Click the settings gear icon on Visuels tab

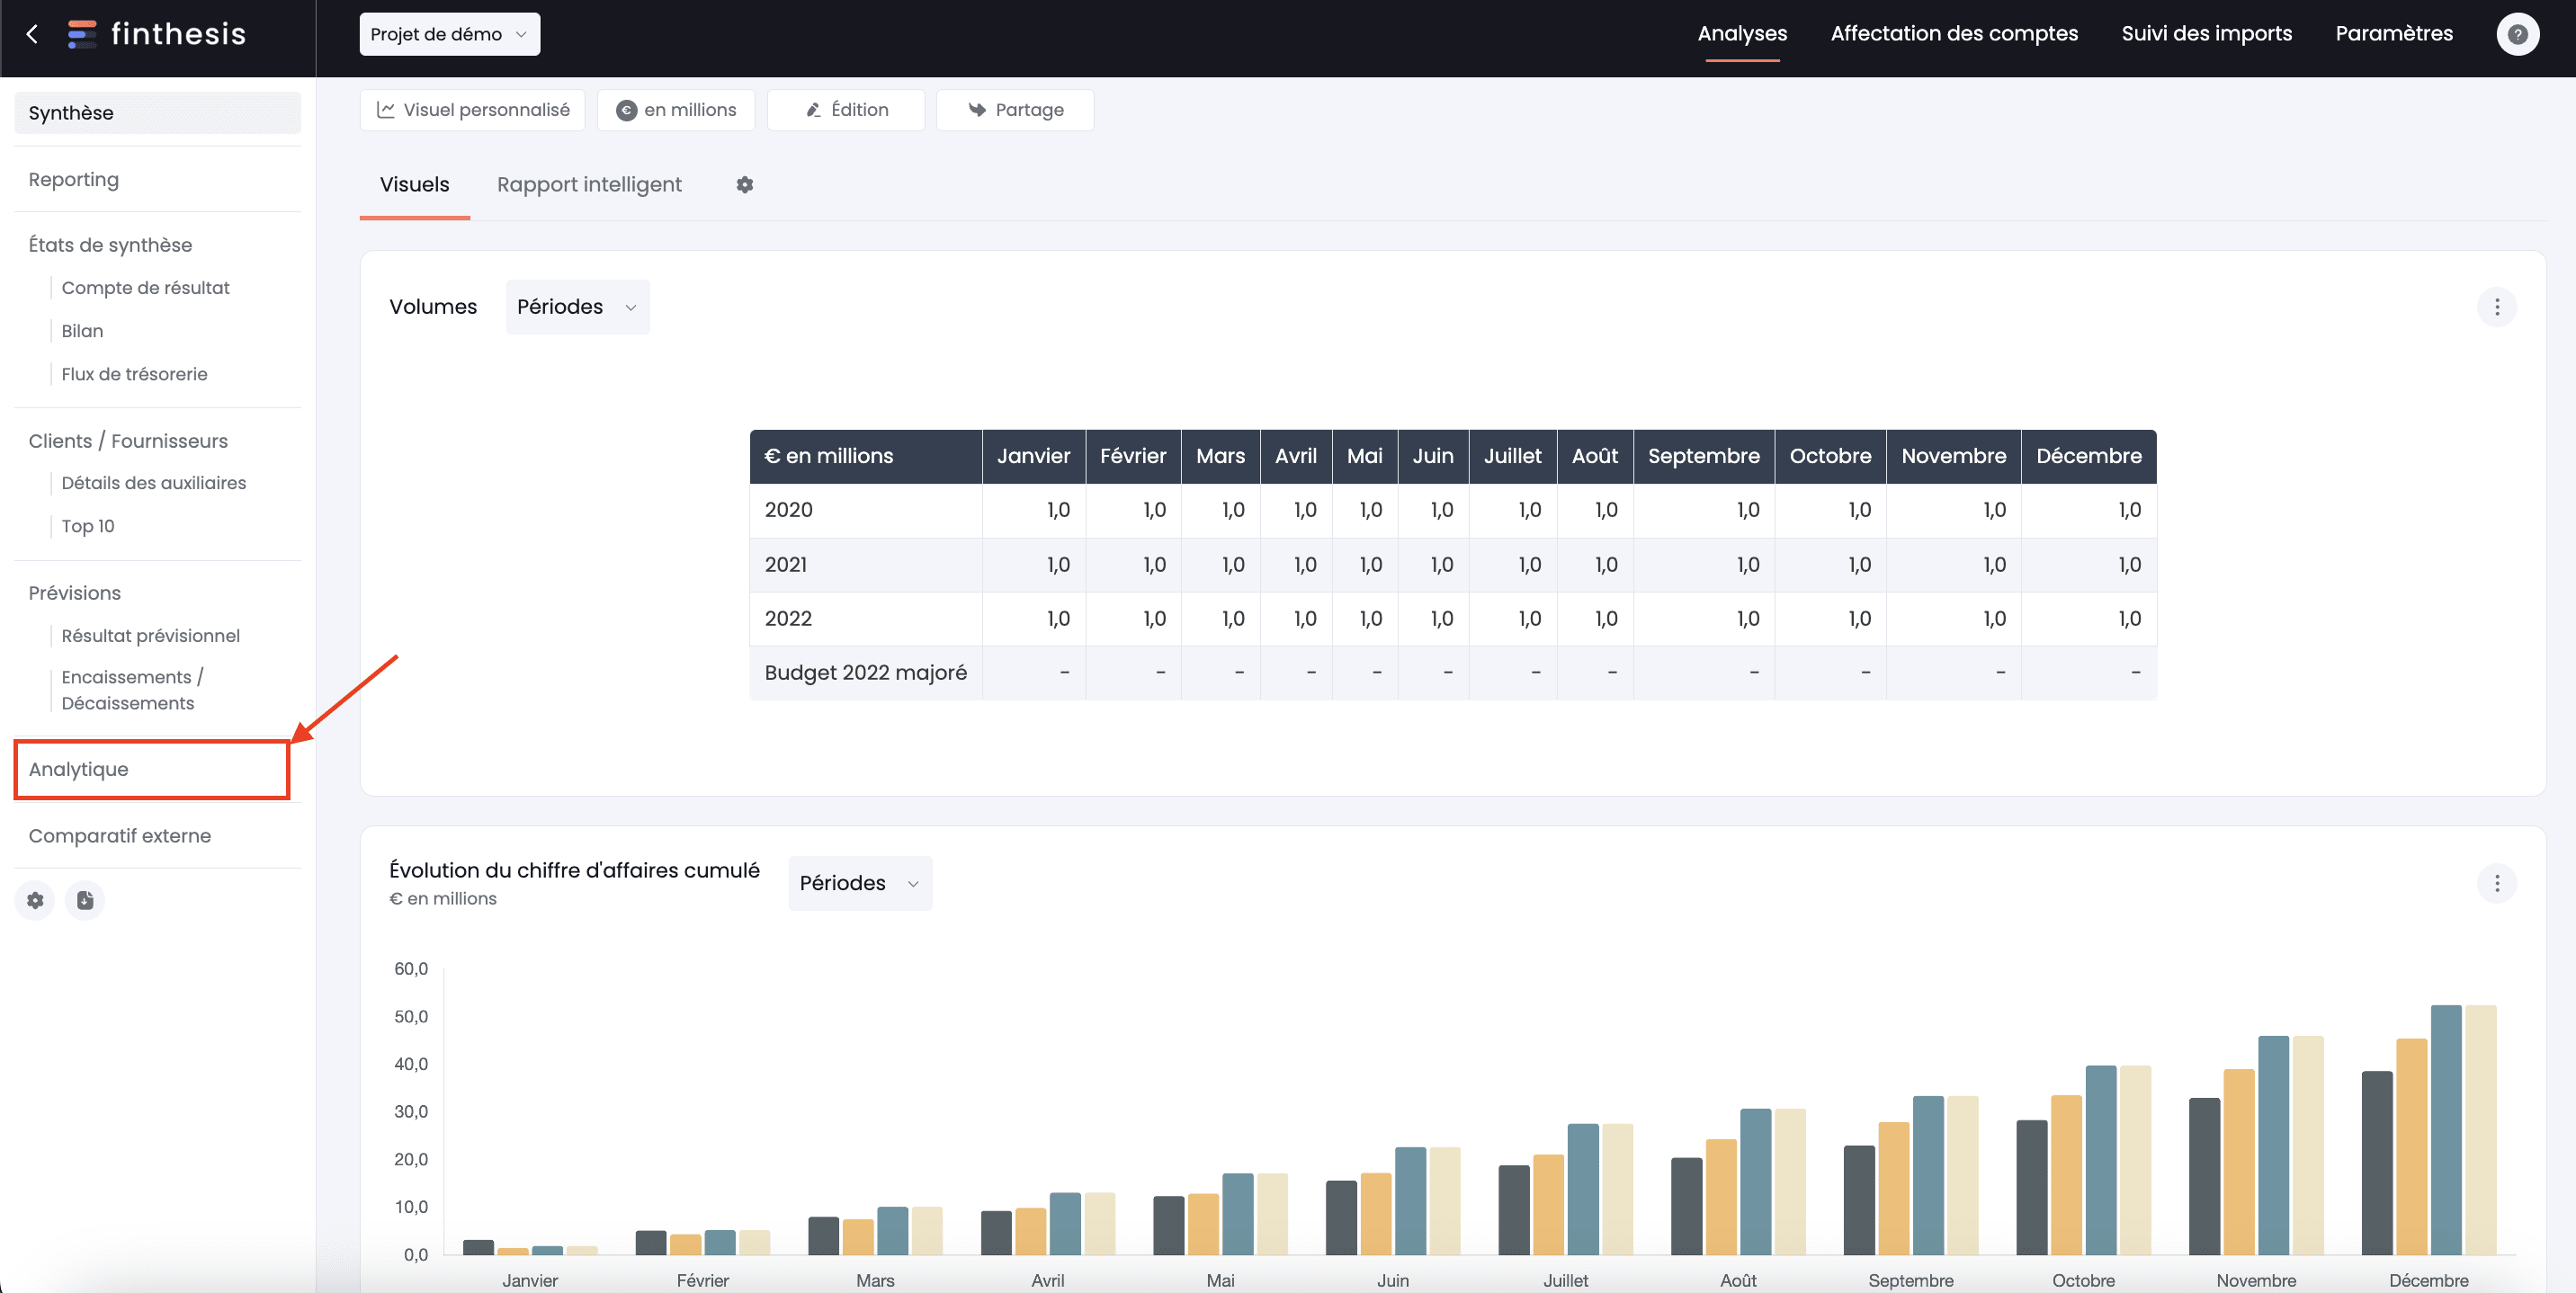tap(744, 184)
